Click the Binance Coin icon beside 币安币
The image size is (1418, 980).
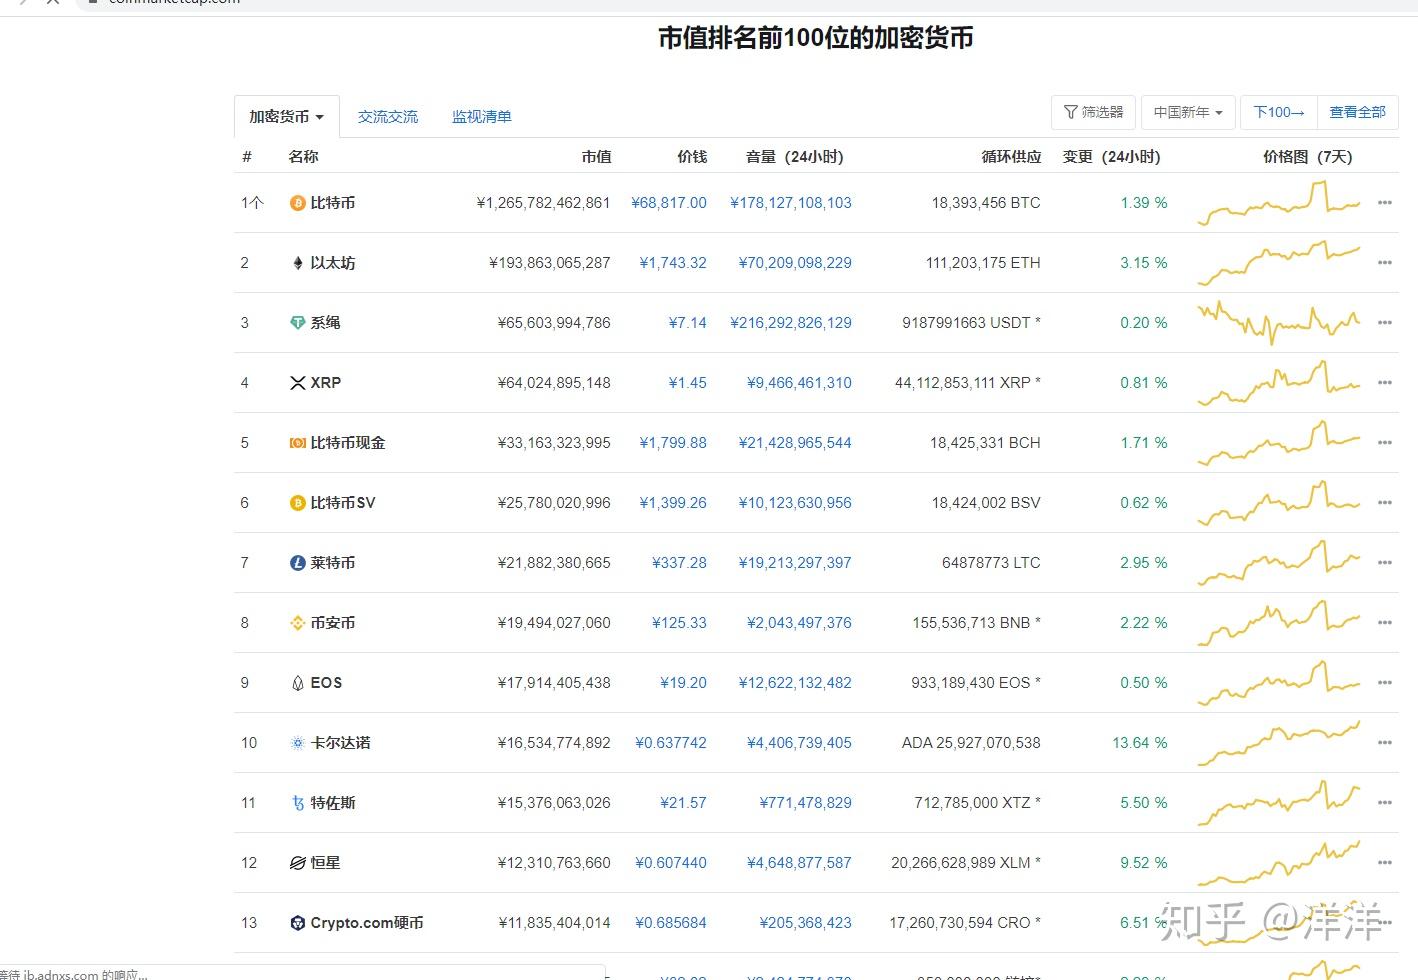point(297,623)
